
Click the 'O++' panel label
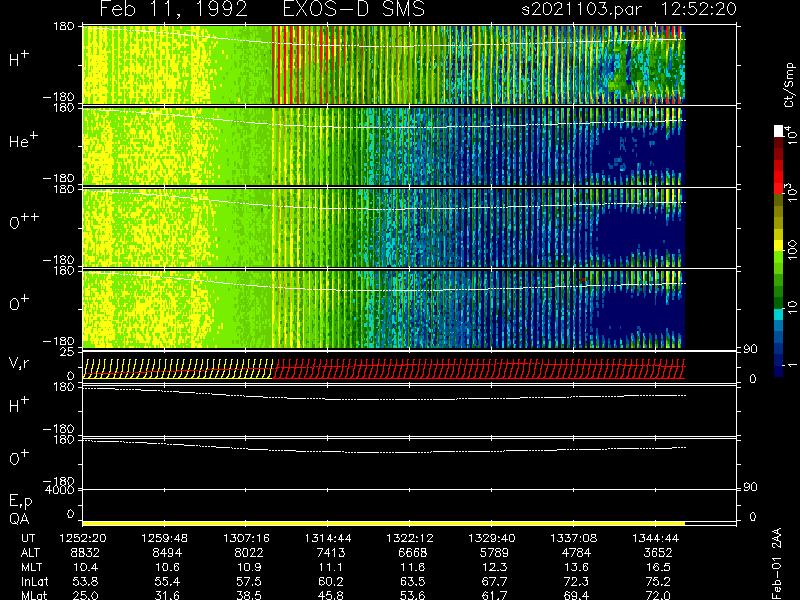tap(24, 221)
